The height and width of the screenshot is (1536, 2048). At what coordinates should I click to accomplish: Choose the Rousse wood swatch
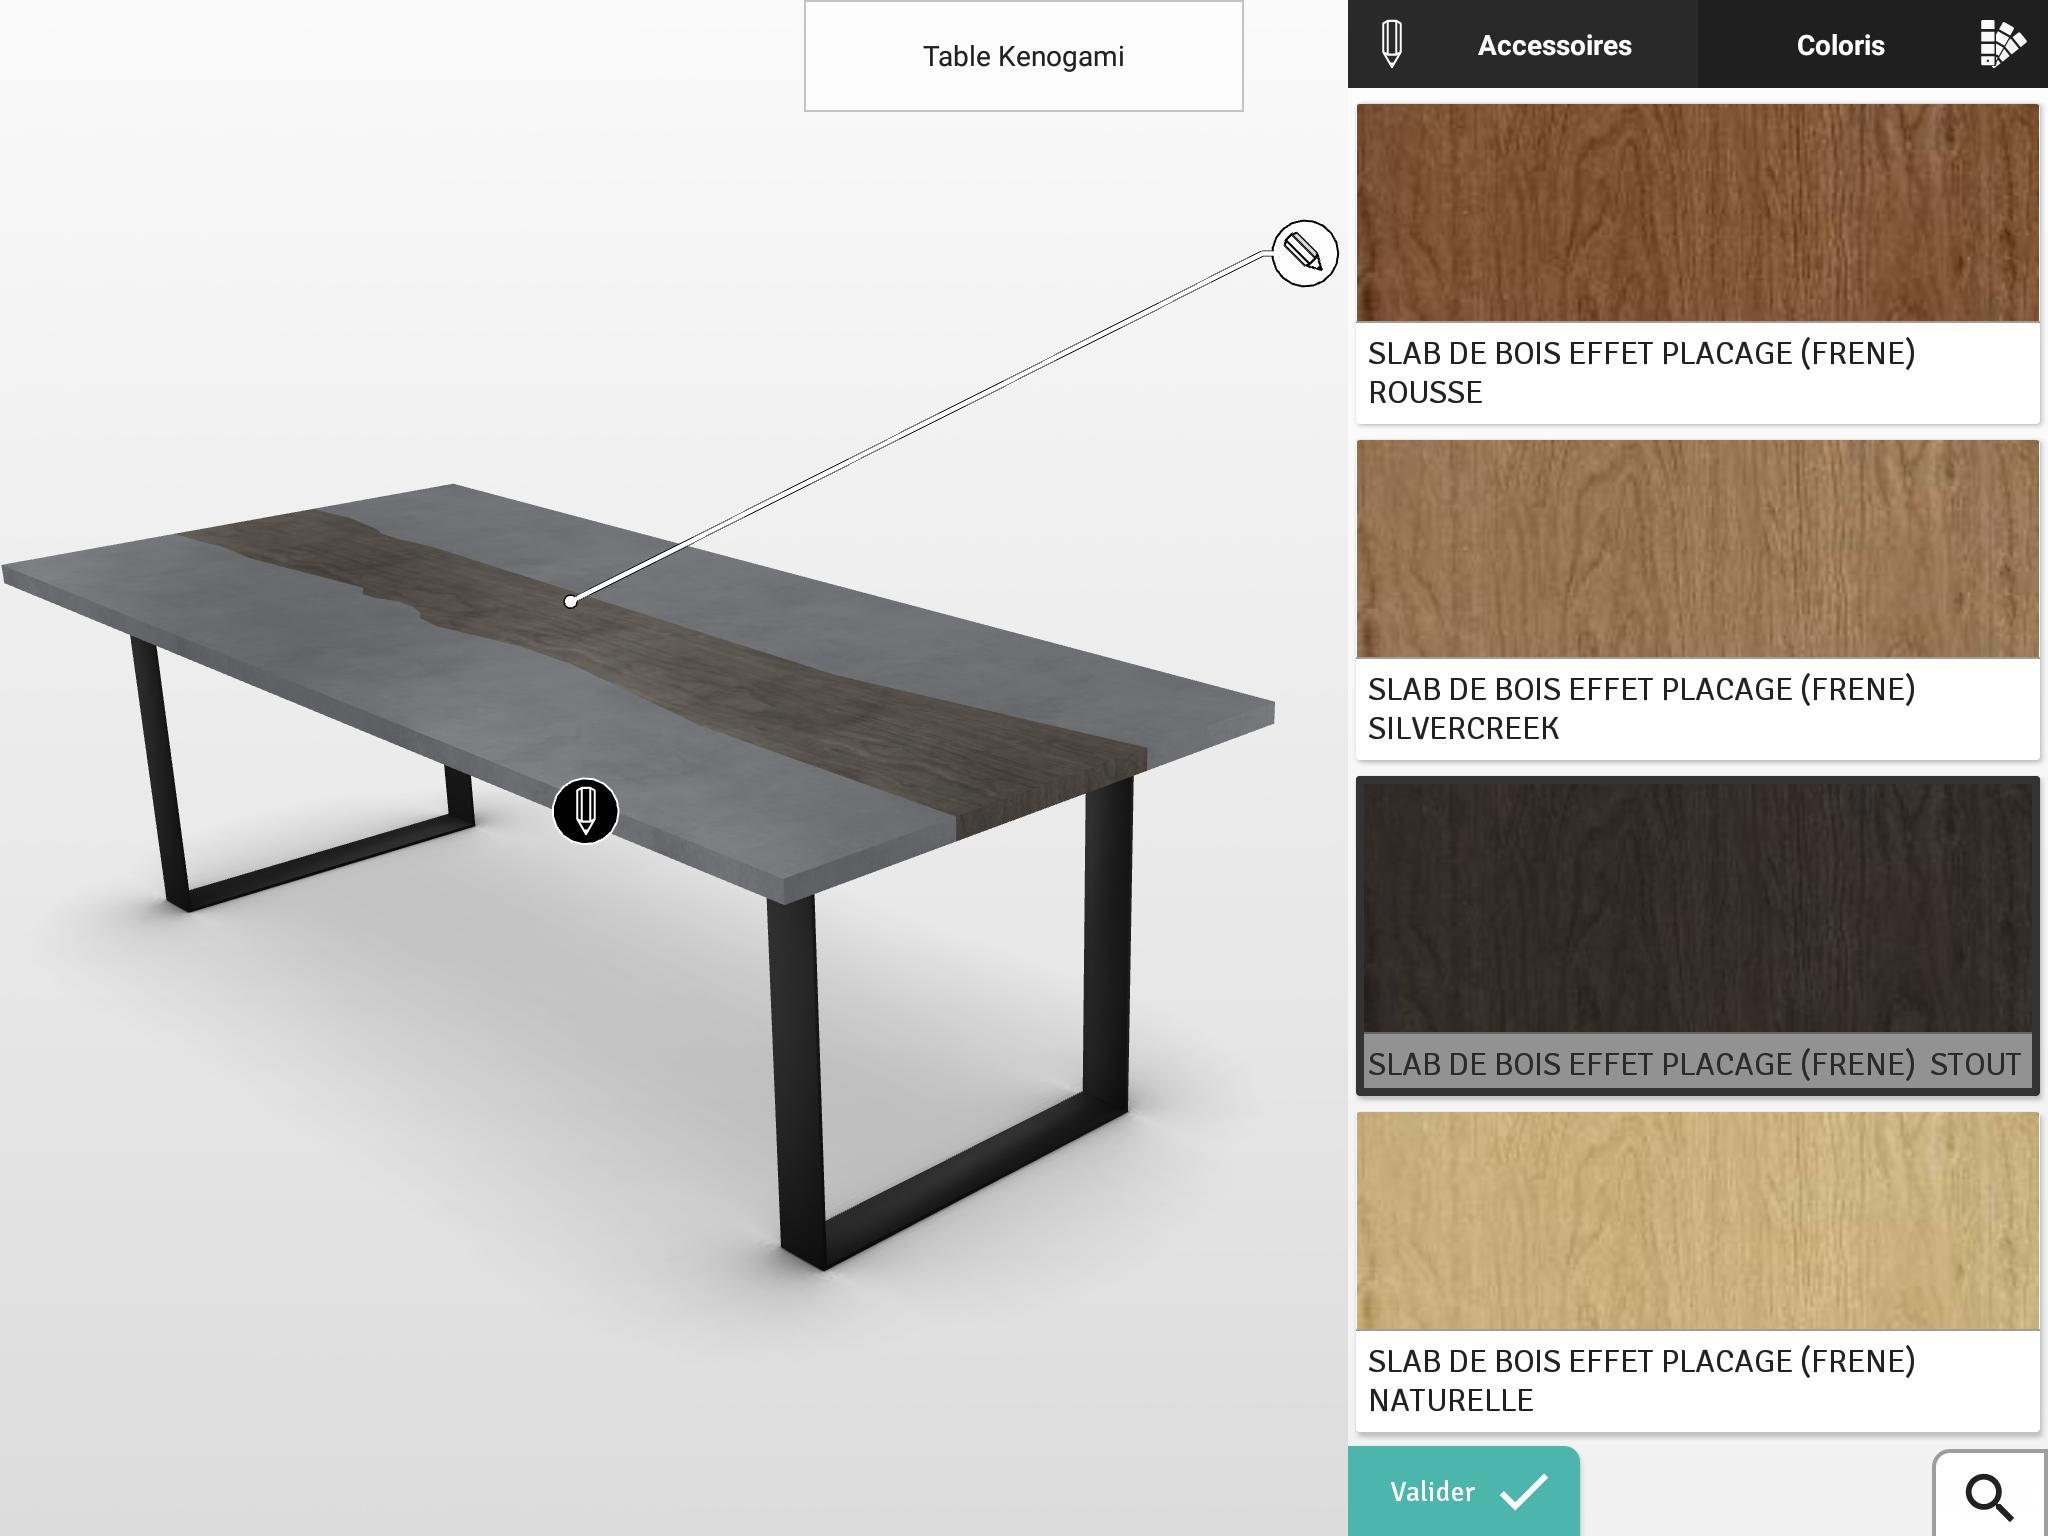click(1697, 213)
